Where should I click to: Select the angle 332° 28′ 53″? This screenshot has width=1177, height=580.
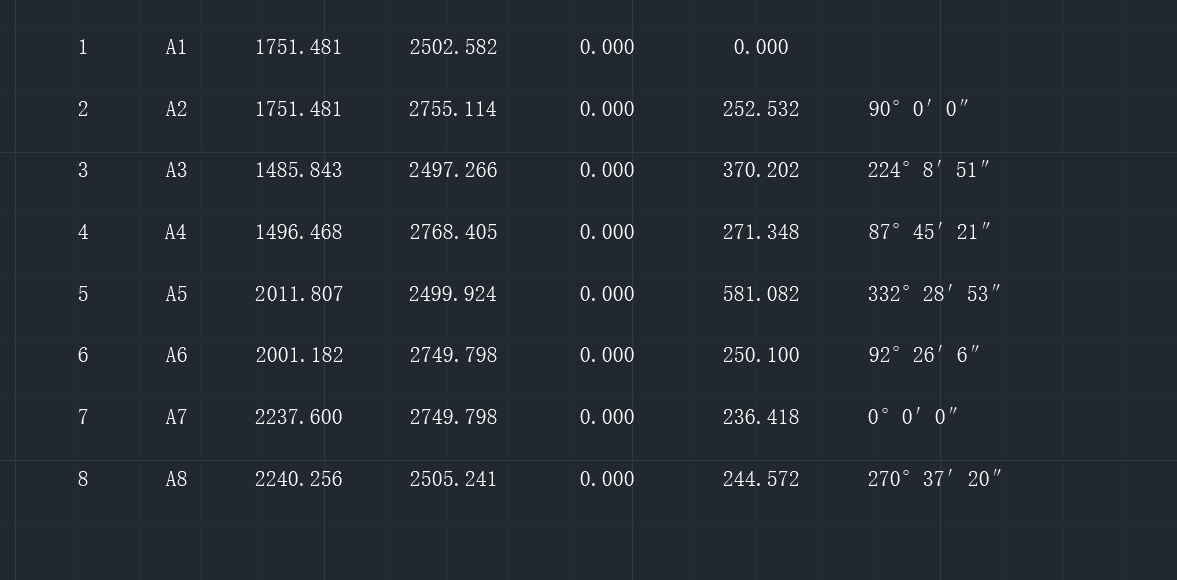tap(934, 294)
